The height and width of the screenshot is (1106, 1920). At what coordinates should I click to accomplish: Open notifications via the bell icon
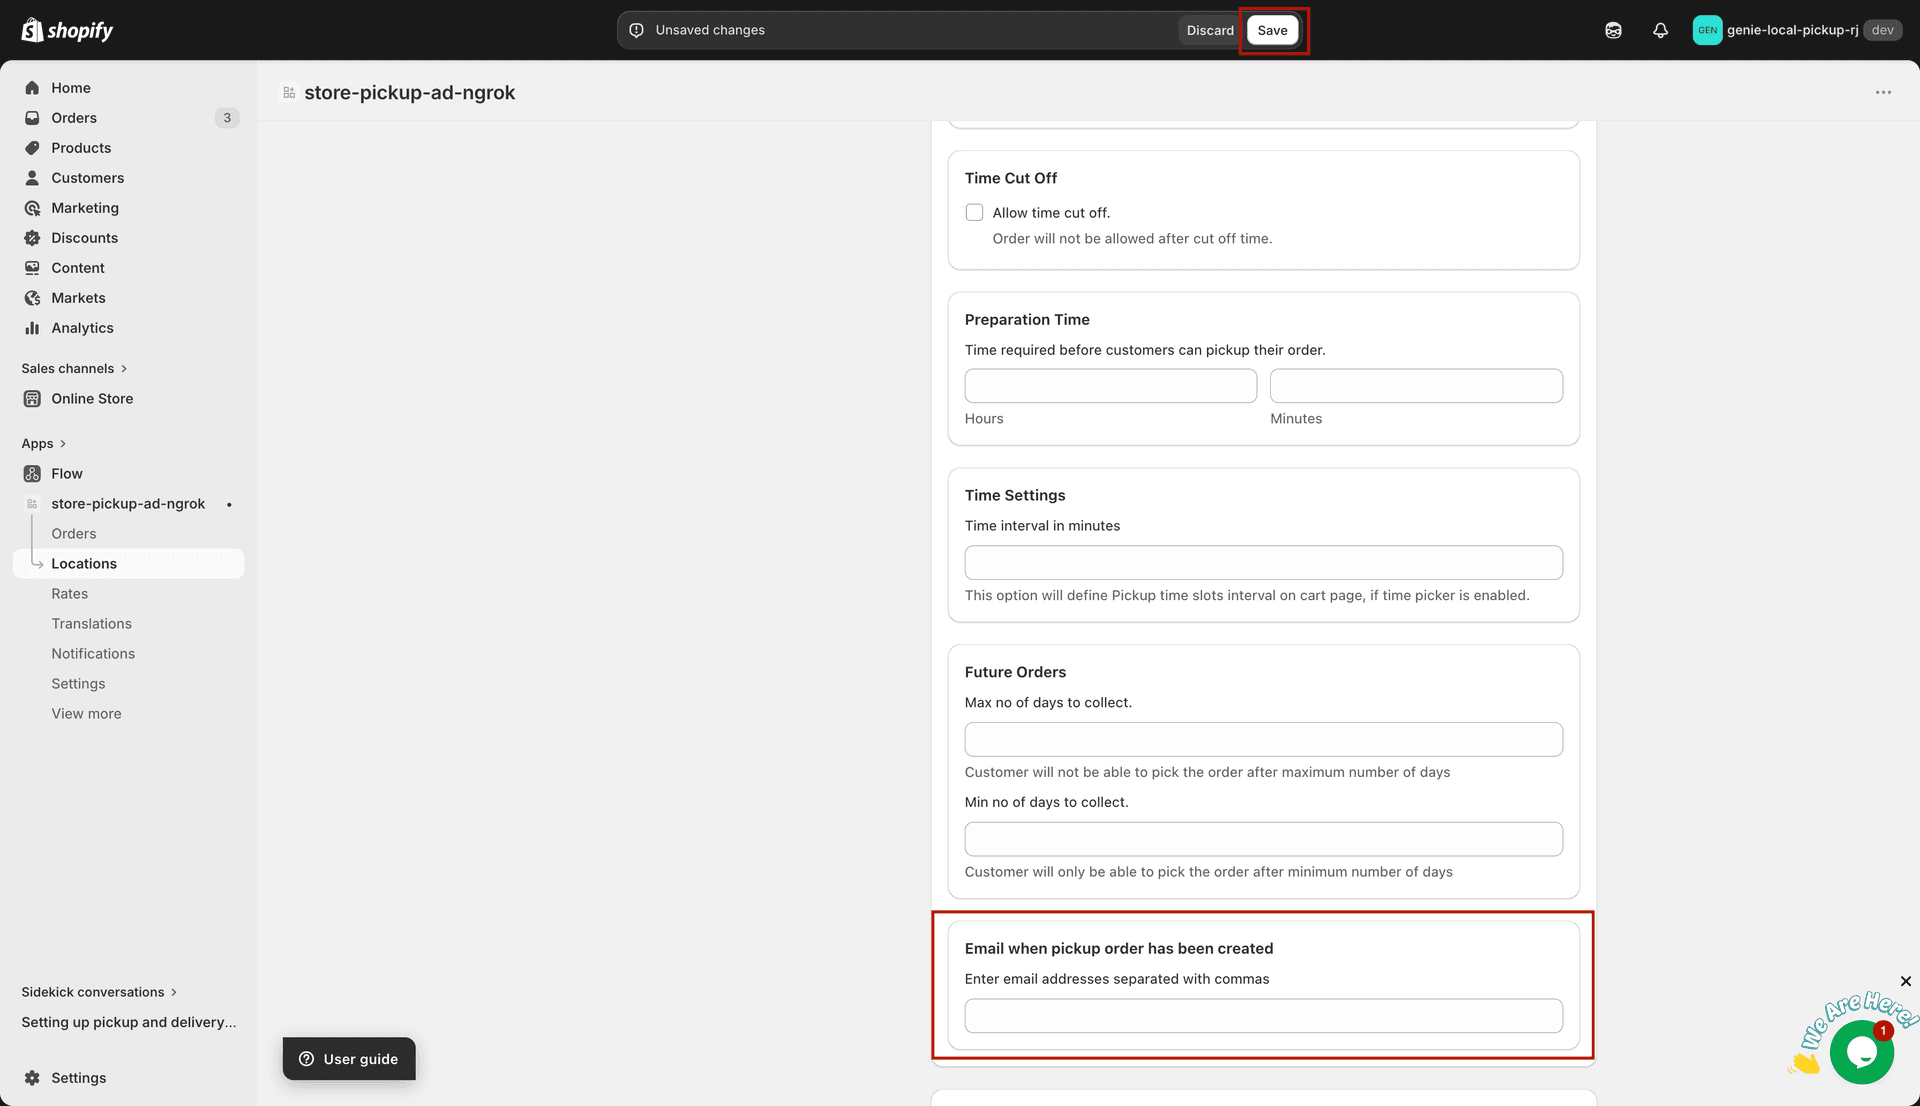pyautogui.click(x=1661, y=30)
